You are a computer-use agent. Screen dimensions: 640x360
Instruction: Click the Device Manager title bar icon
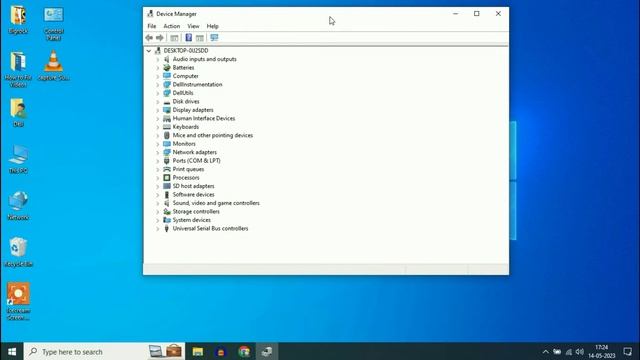(x=150, y=14)
